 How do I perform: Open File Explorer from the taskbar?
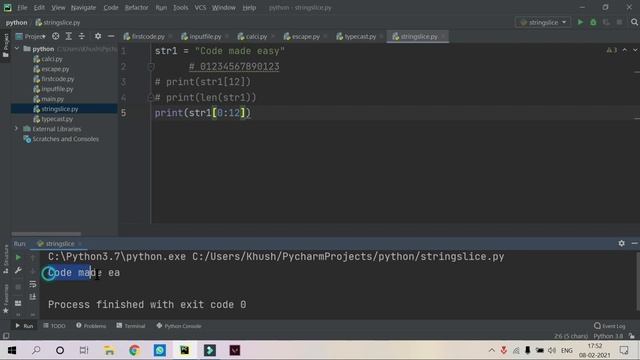[x=109, y=350]
